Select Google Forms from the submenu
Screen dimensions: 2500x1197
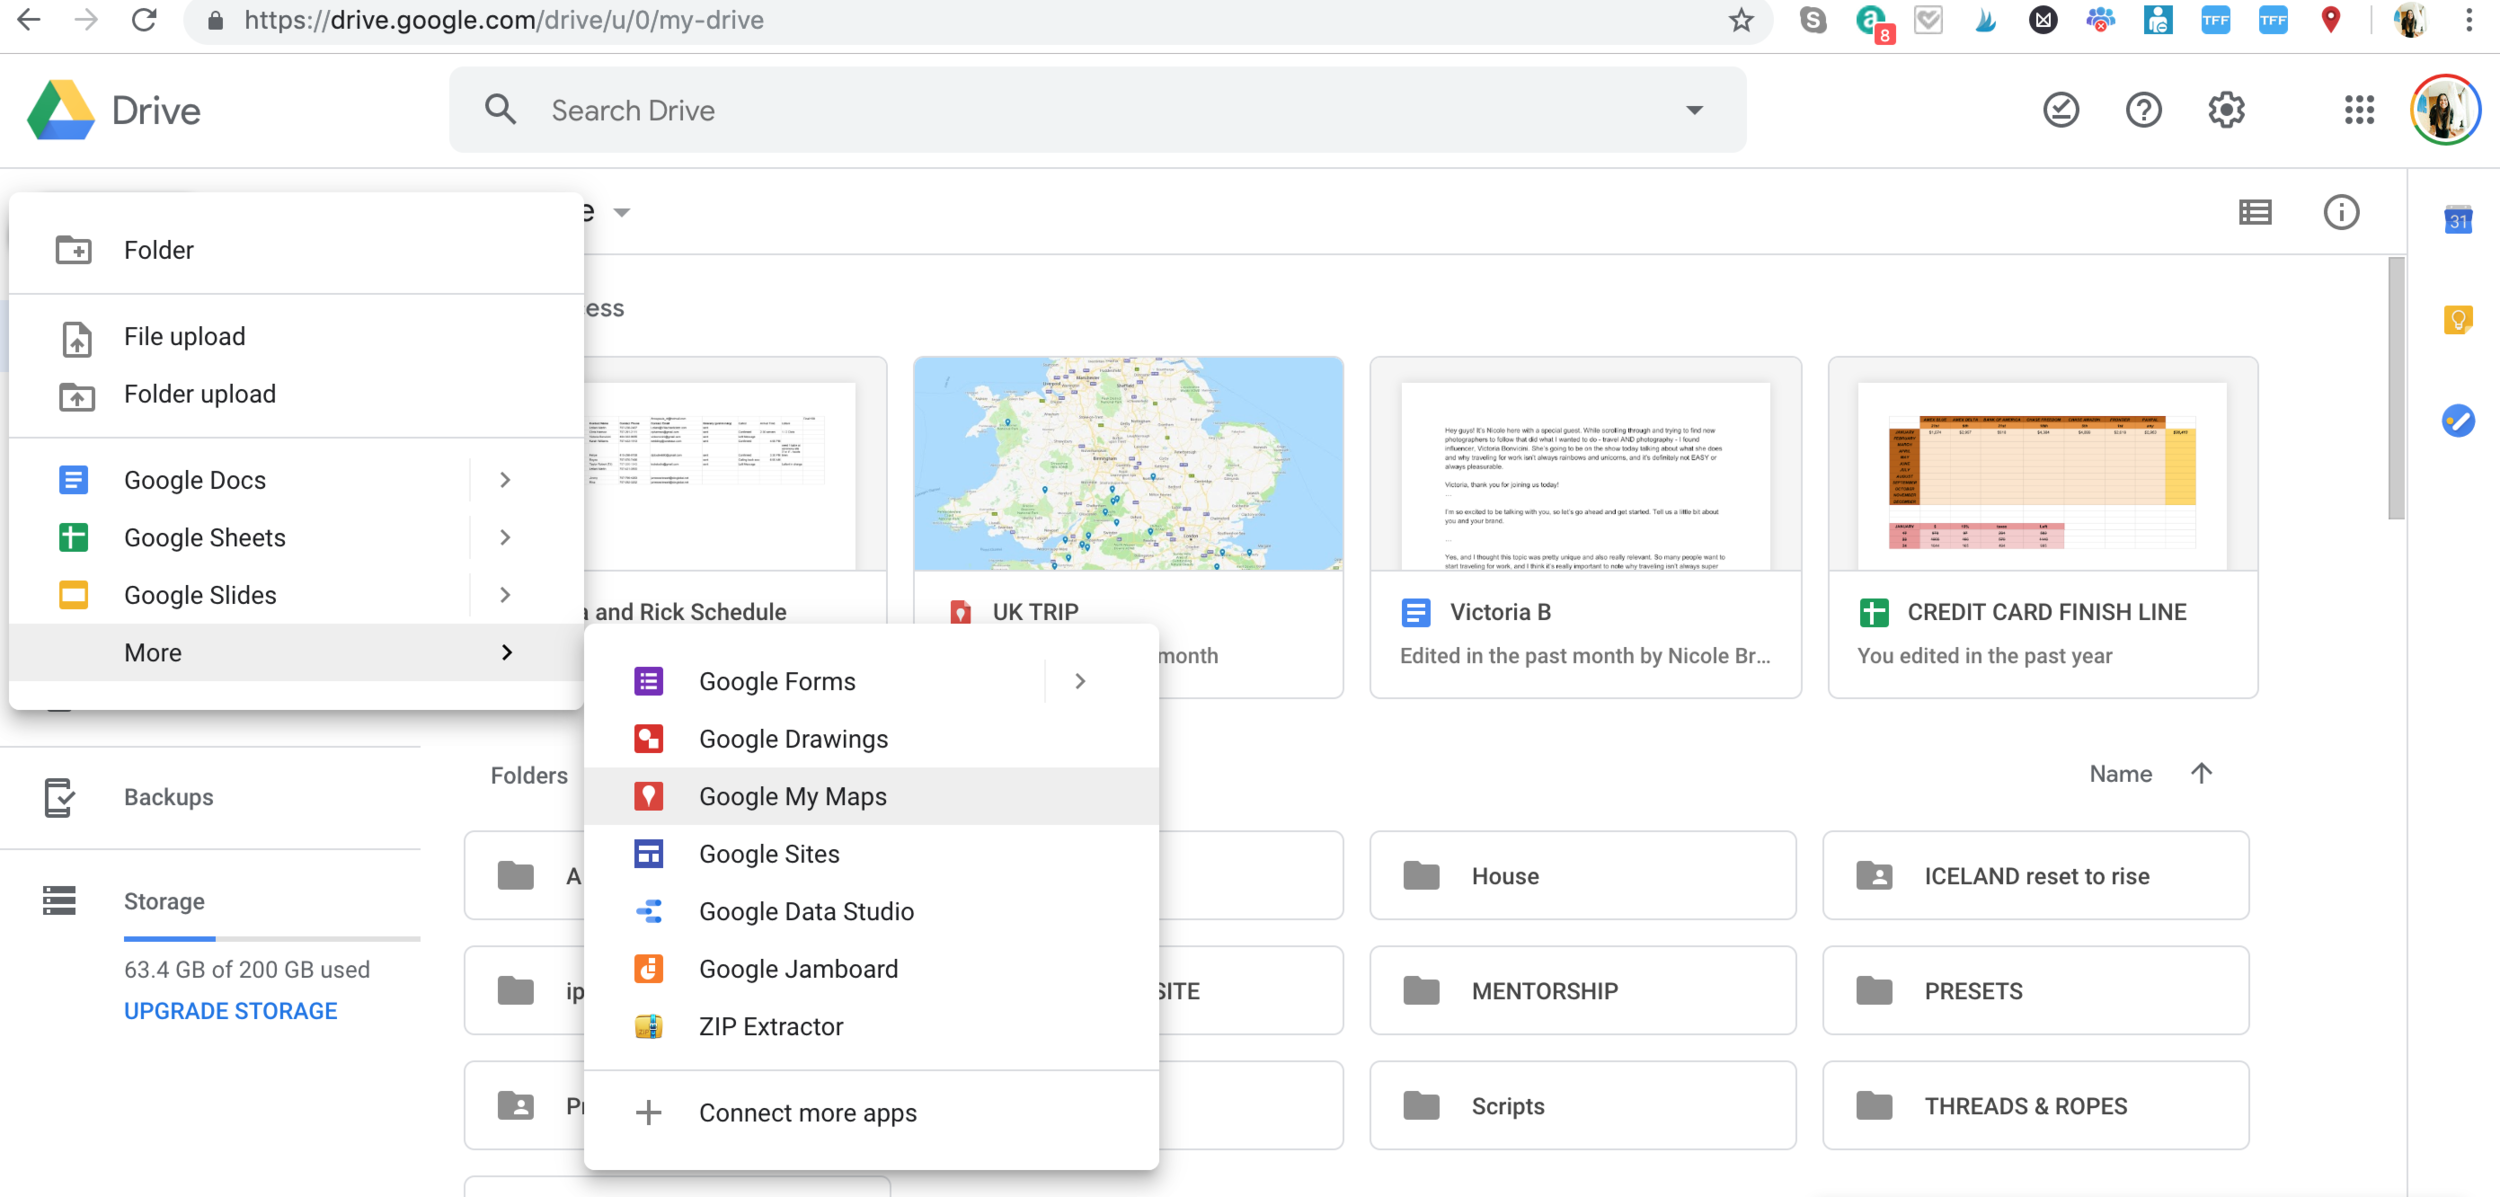(x=871, y=681)
